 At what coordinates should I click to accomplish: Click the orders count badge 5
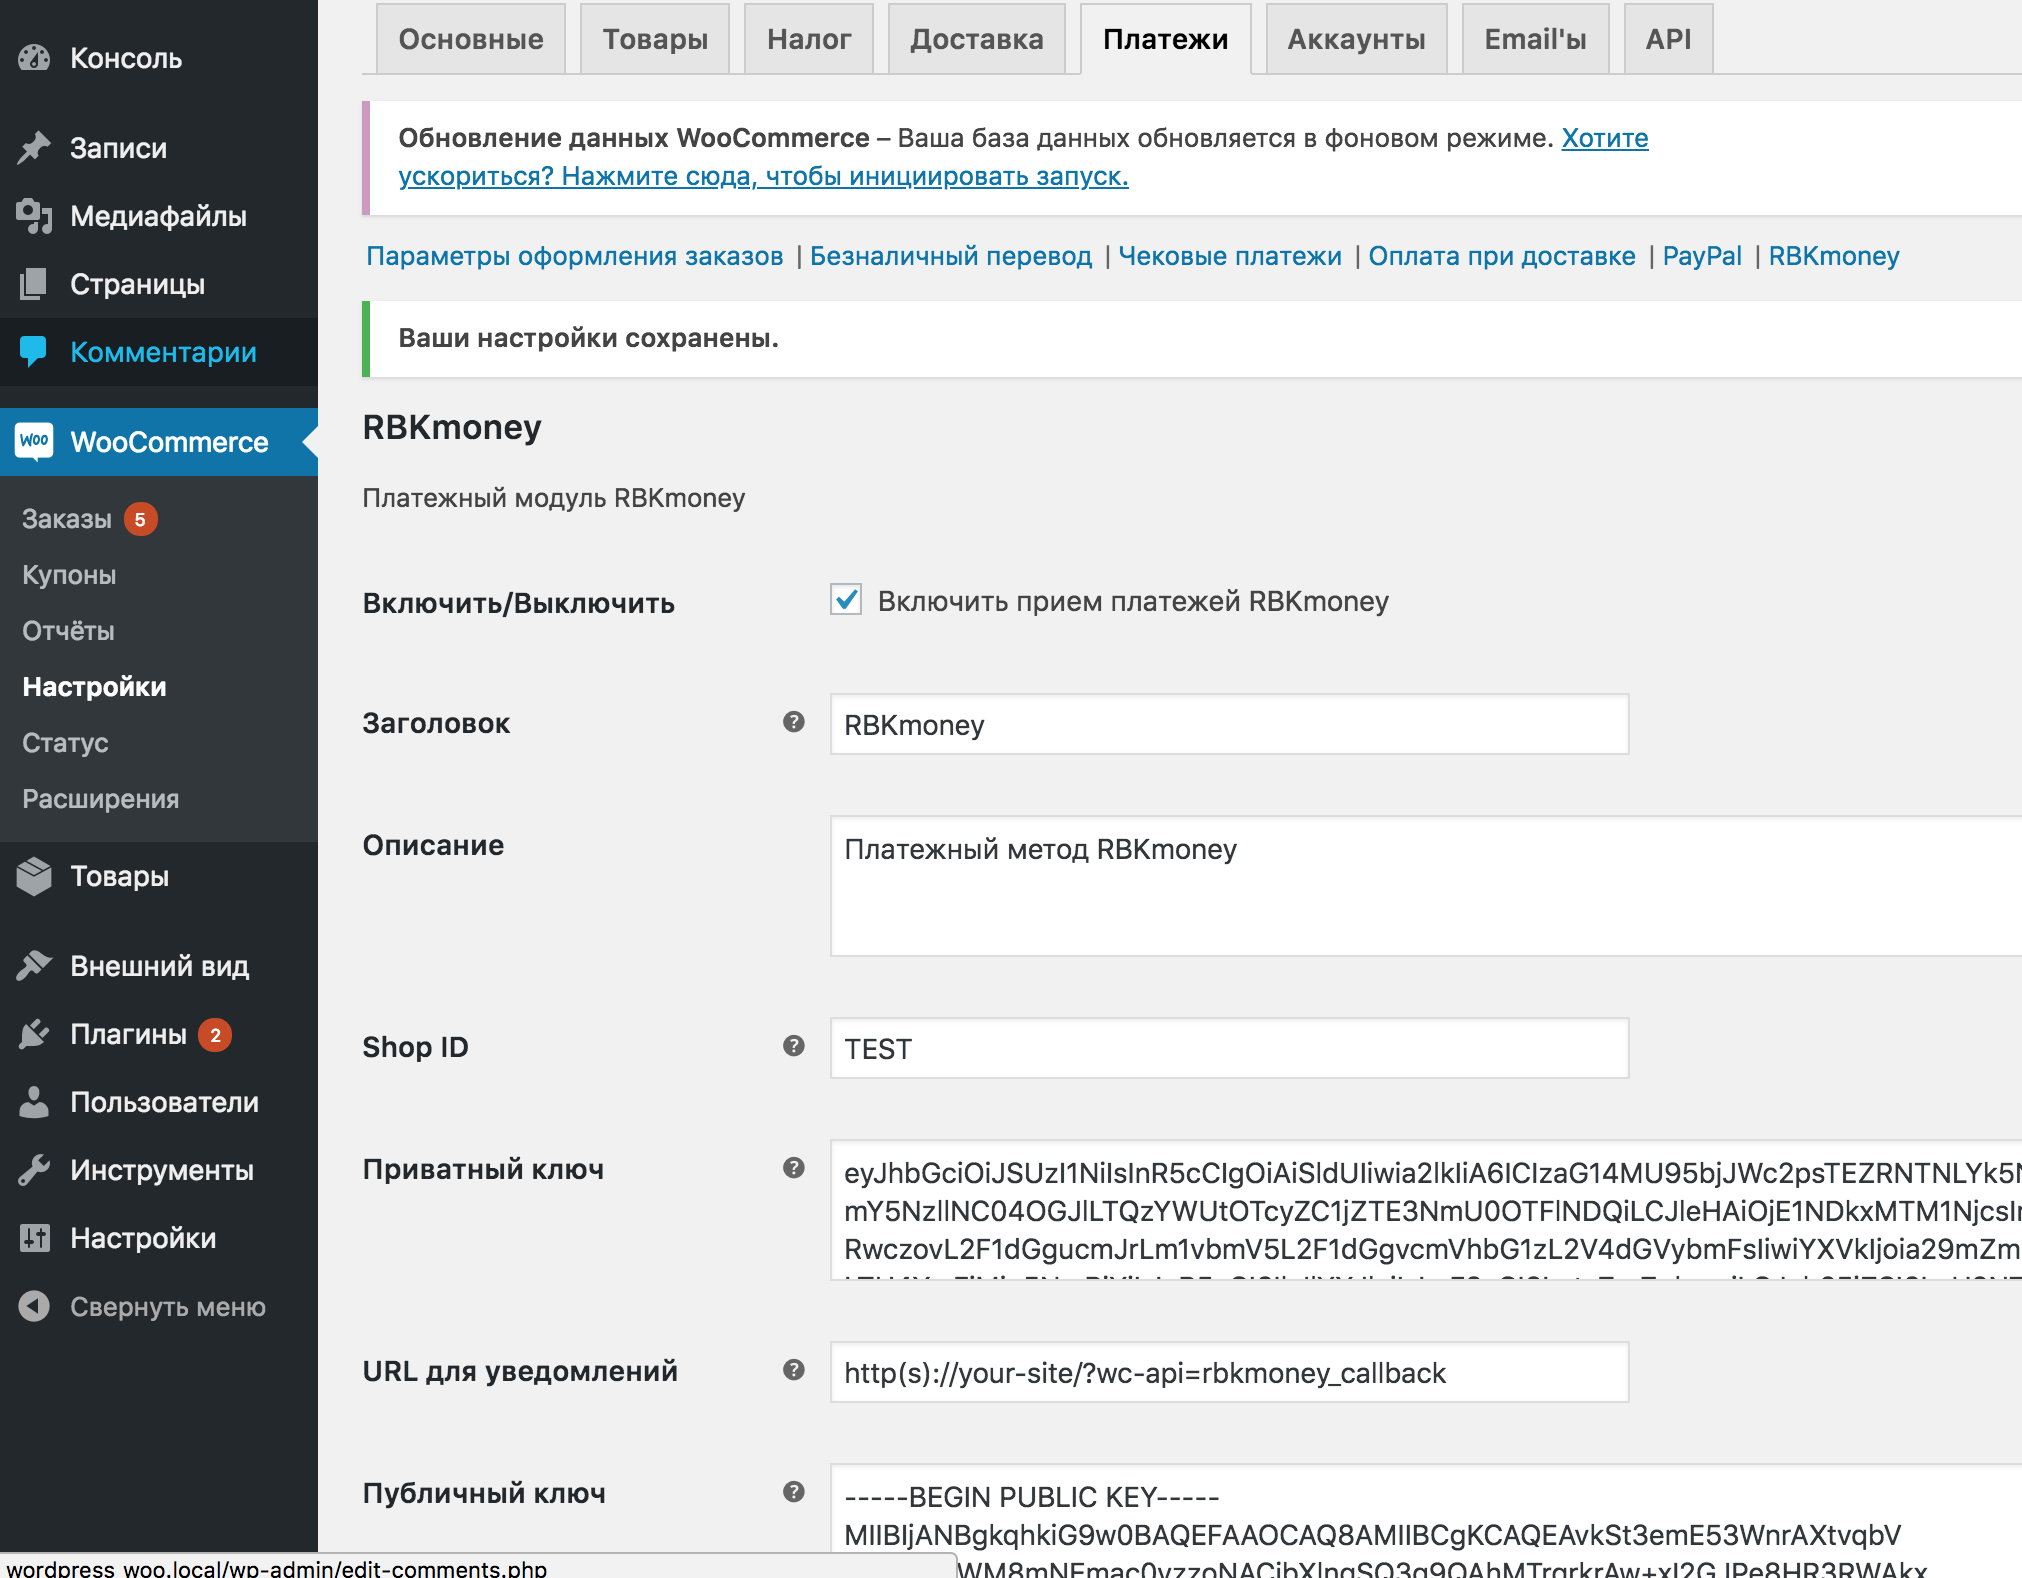point(140,519)
